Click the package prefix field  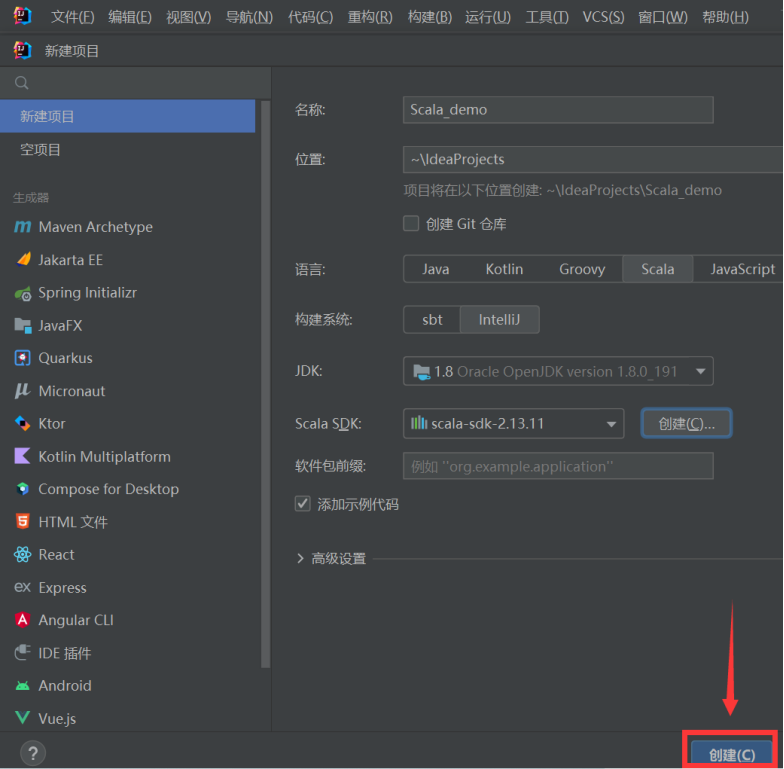tap(558, 466)
